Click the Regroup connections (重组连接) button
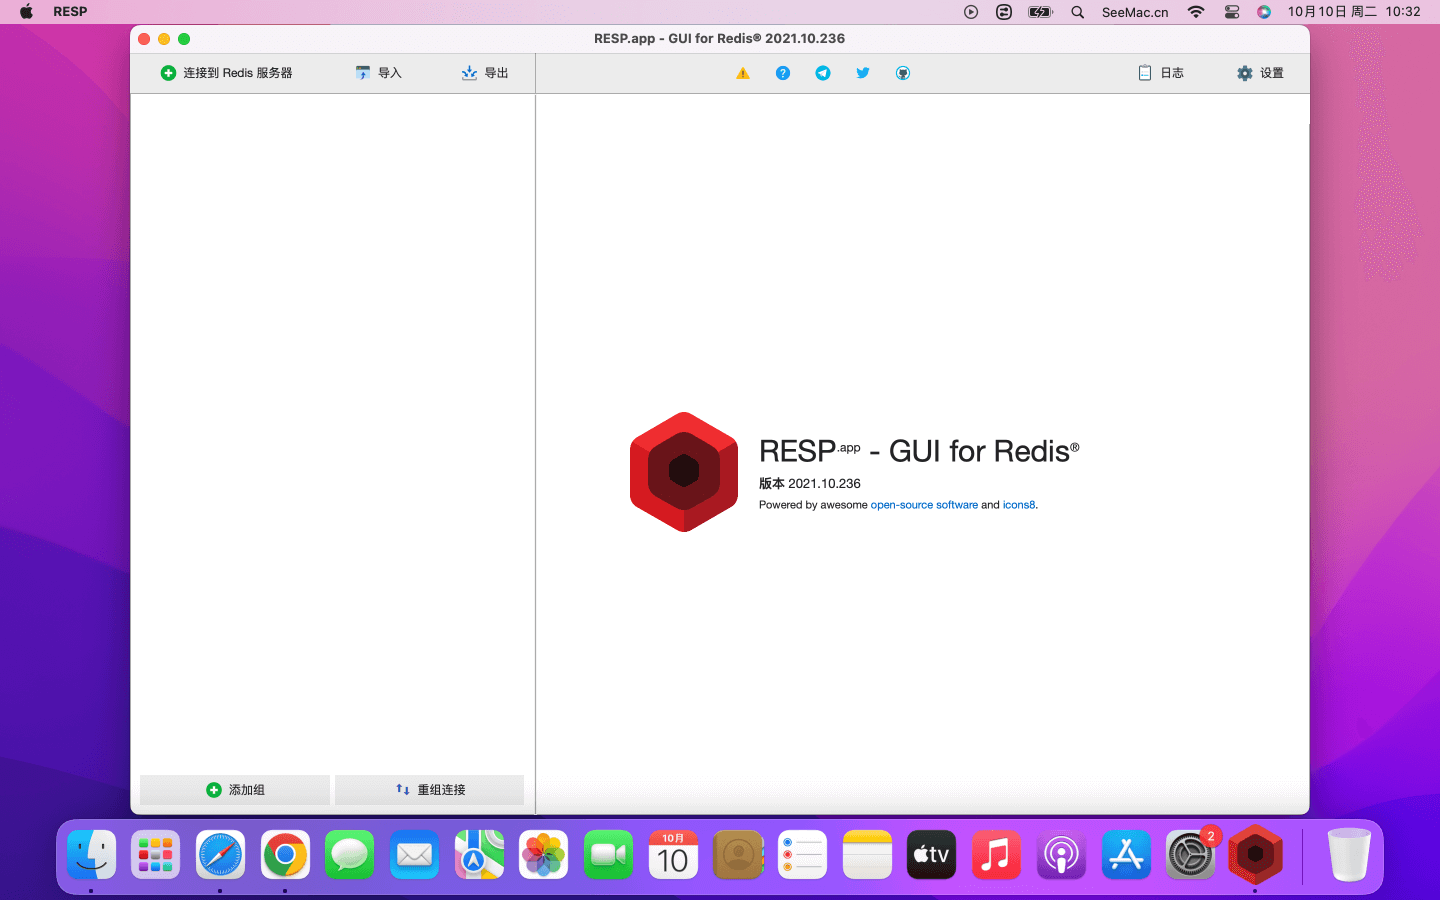 (x=430, y=790)
